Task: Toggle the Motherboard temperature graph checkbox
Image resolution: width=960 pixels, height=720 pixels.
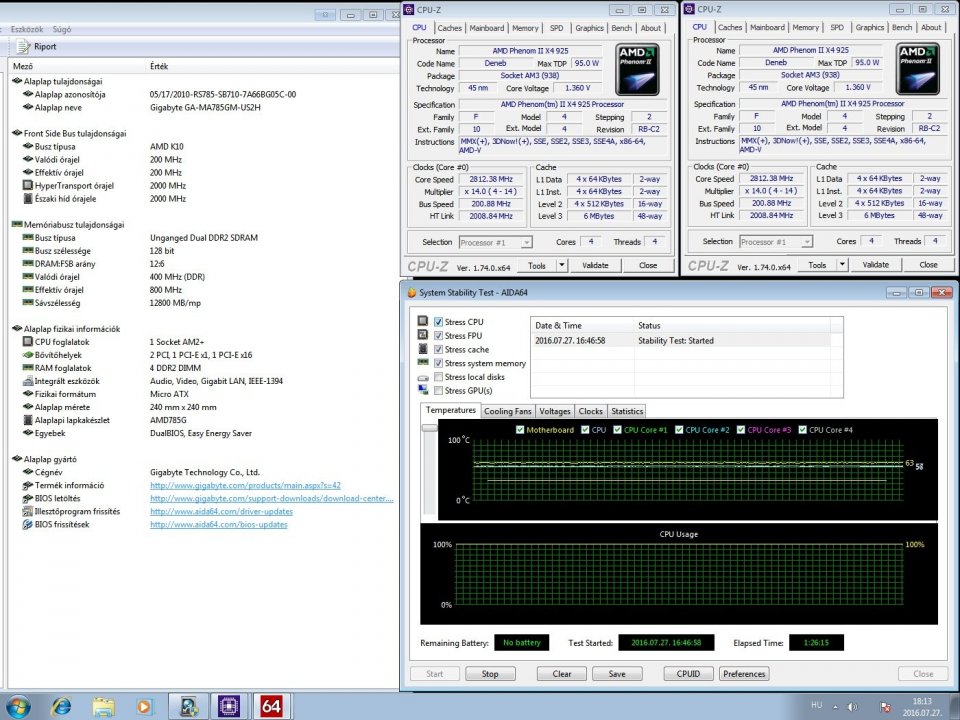Action: (520, 430)
